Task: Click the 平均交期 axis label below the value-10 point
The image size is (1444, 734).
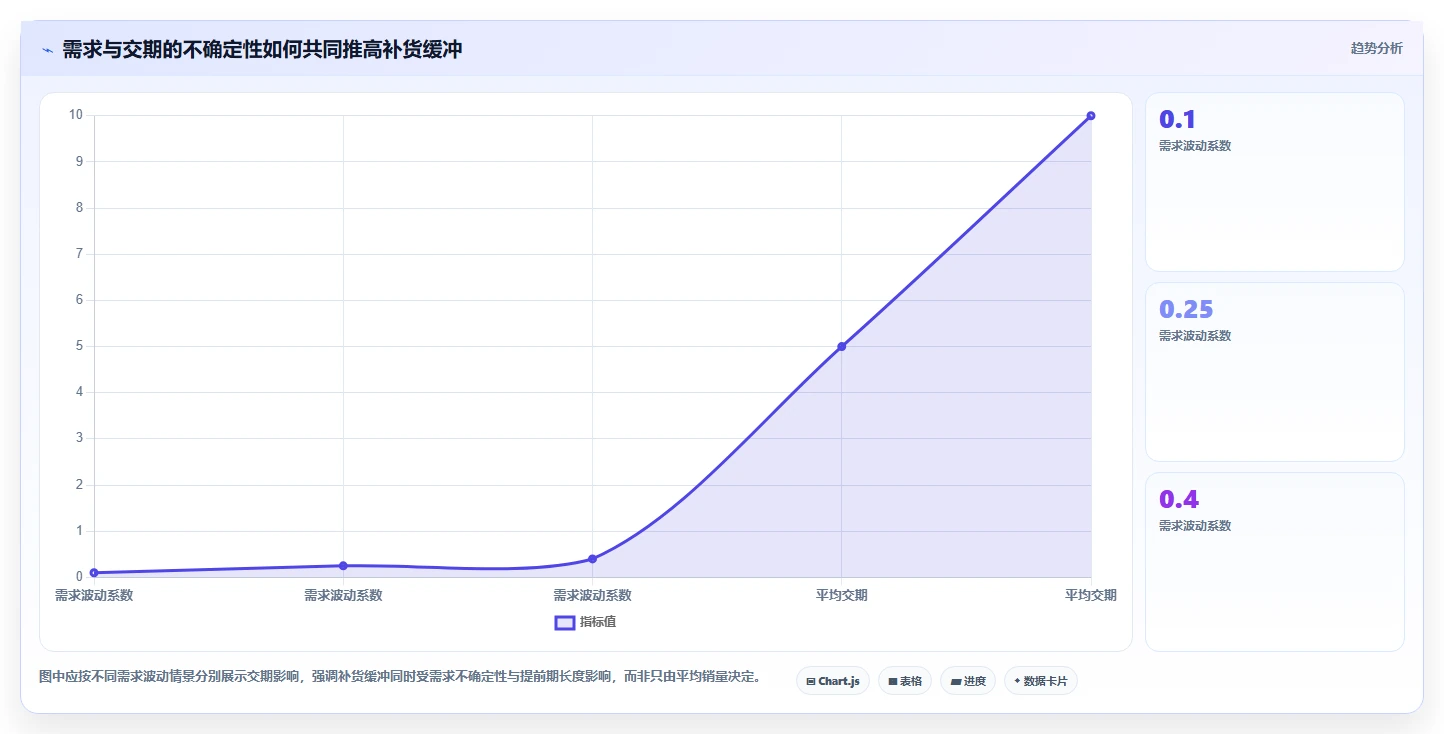Action: [1091, 595]
